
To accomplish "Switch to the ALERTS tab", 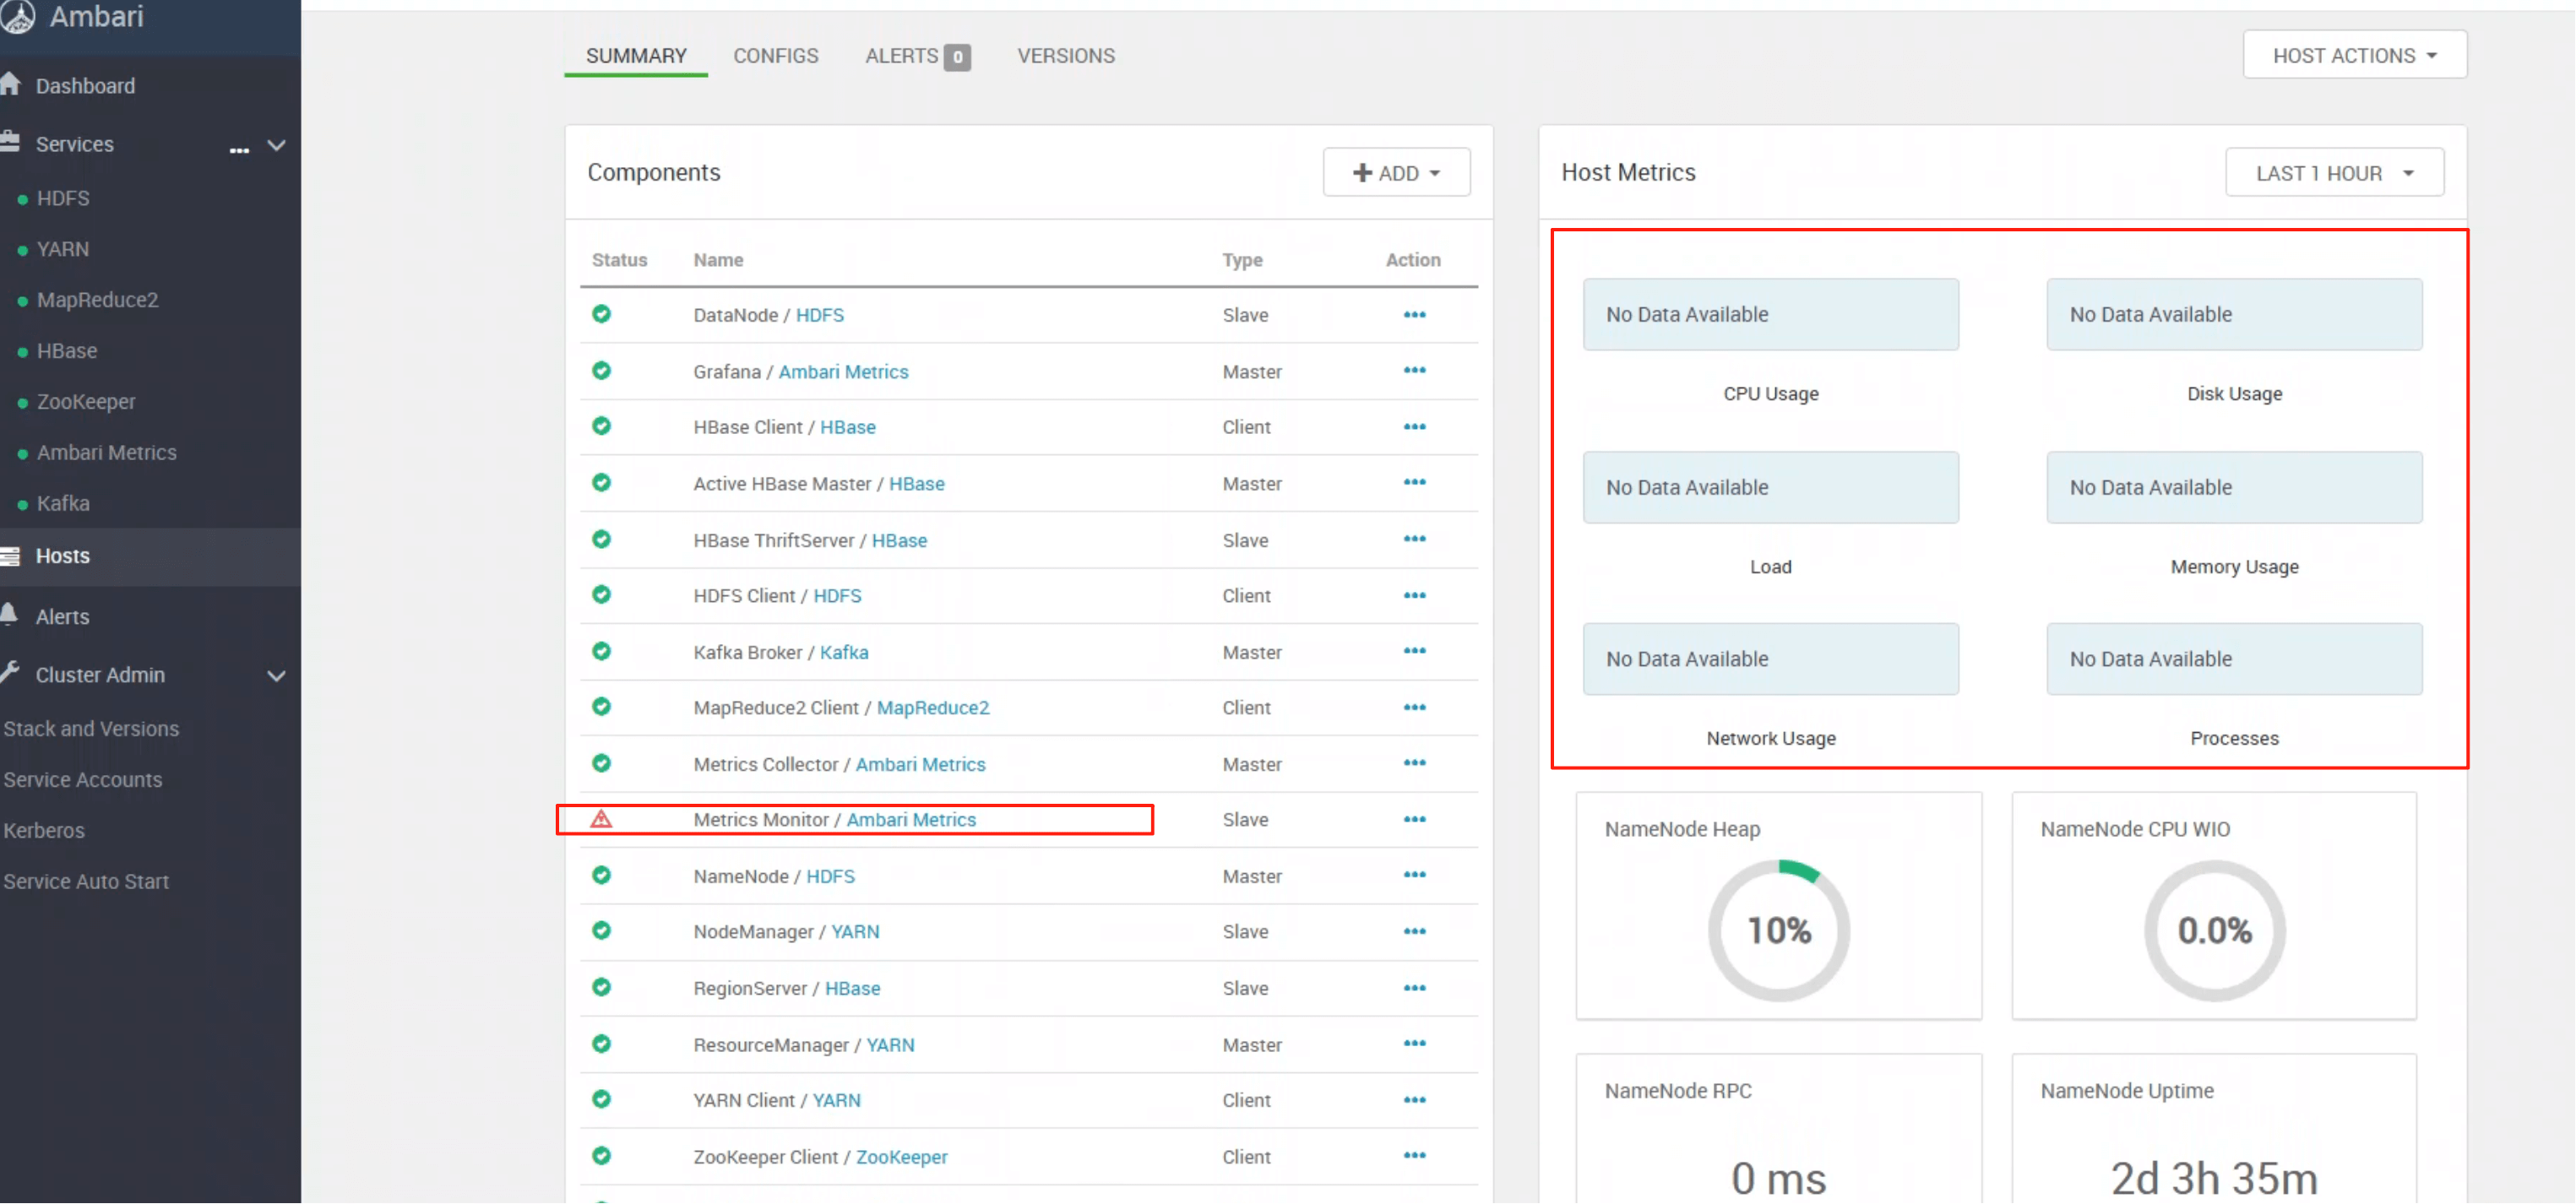I will click(x=917, y=56).
